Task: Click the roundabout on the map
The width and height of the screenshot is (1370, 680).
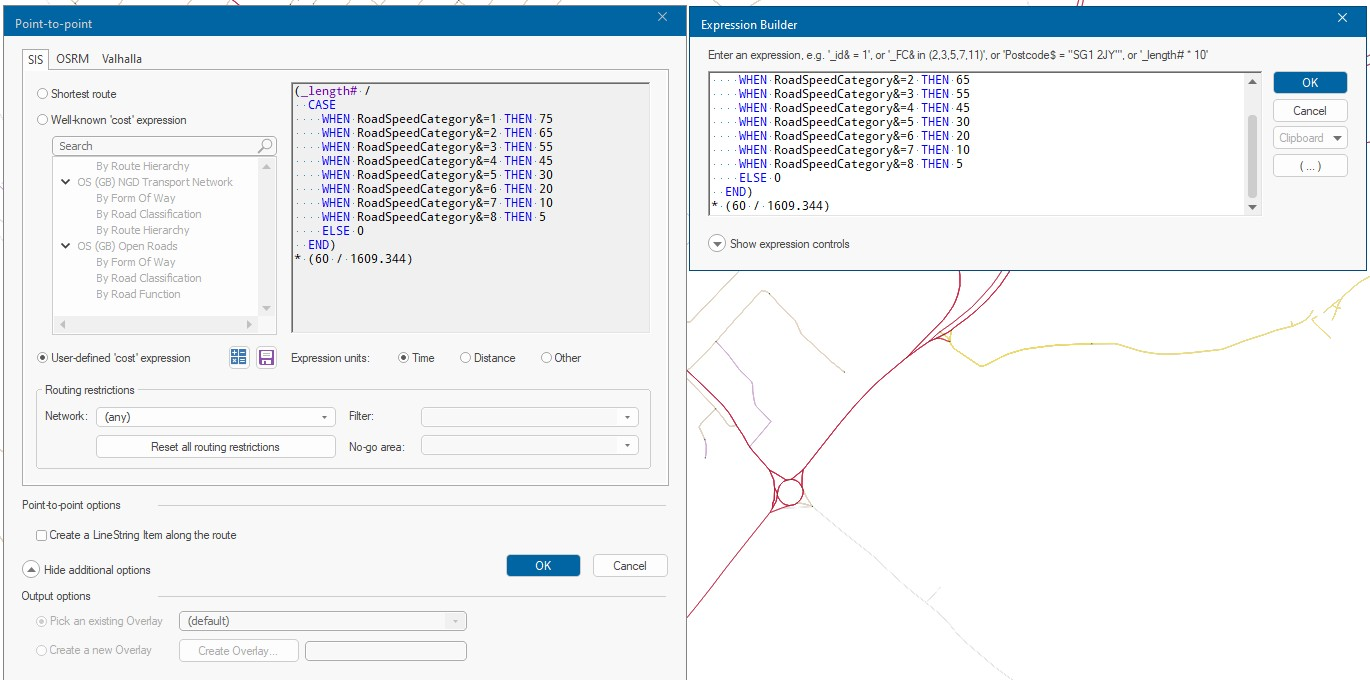Action: pyautogui.click(x=790, y=493)
